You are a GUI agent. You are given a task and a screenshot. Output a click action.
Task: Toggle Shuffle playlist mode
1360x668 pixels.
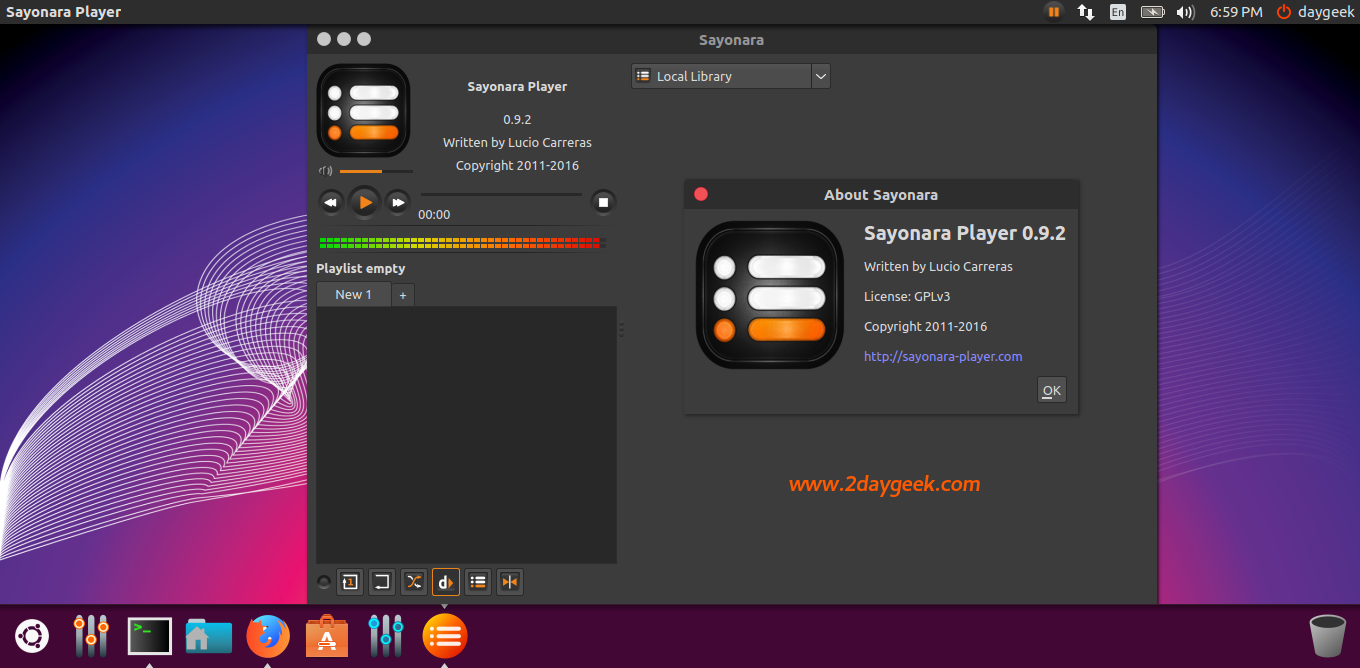[x=414, y=582]
